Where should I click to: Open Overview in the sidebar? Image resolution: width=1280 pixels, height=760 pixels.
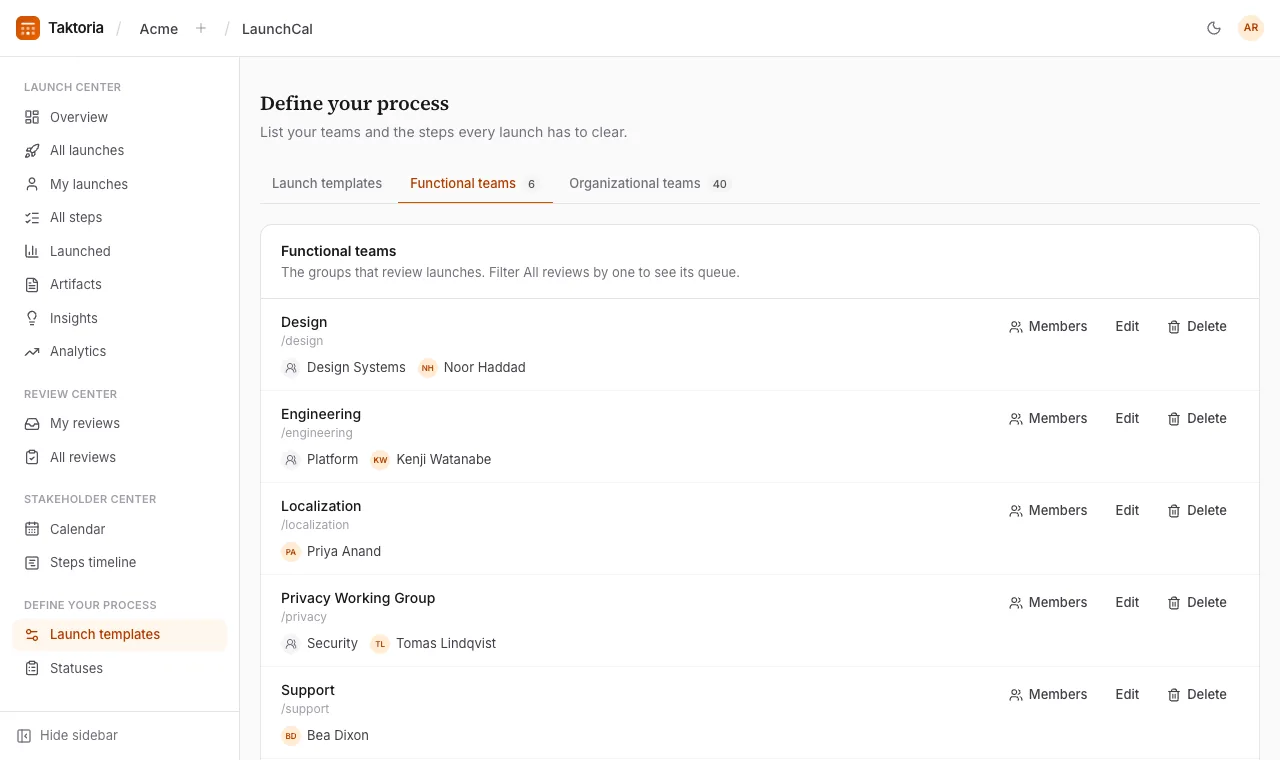pyautogui.click(x=120, y=117)
